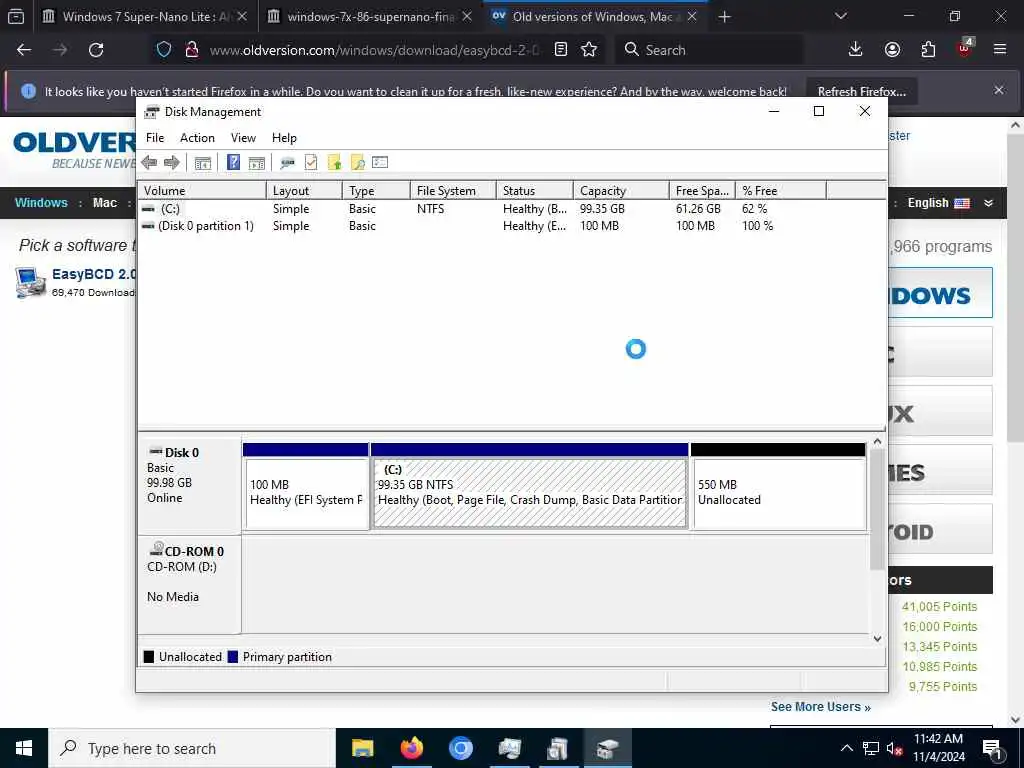Screen dimensions: 1024x768
Task: Click the oldversion.com address bar
Action: 374,50
